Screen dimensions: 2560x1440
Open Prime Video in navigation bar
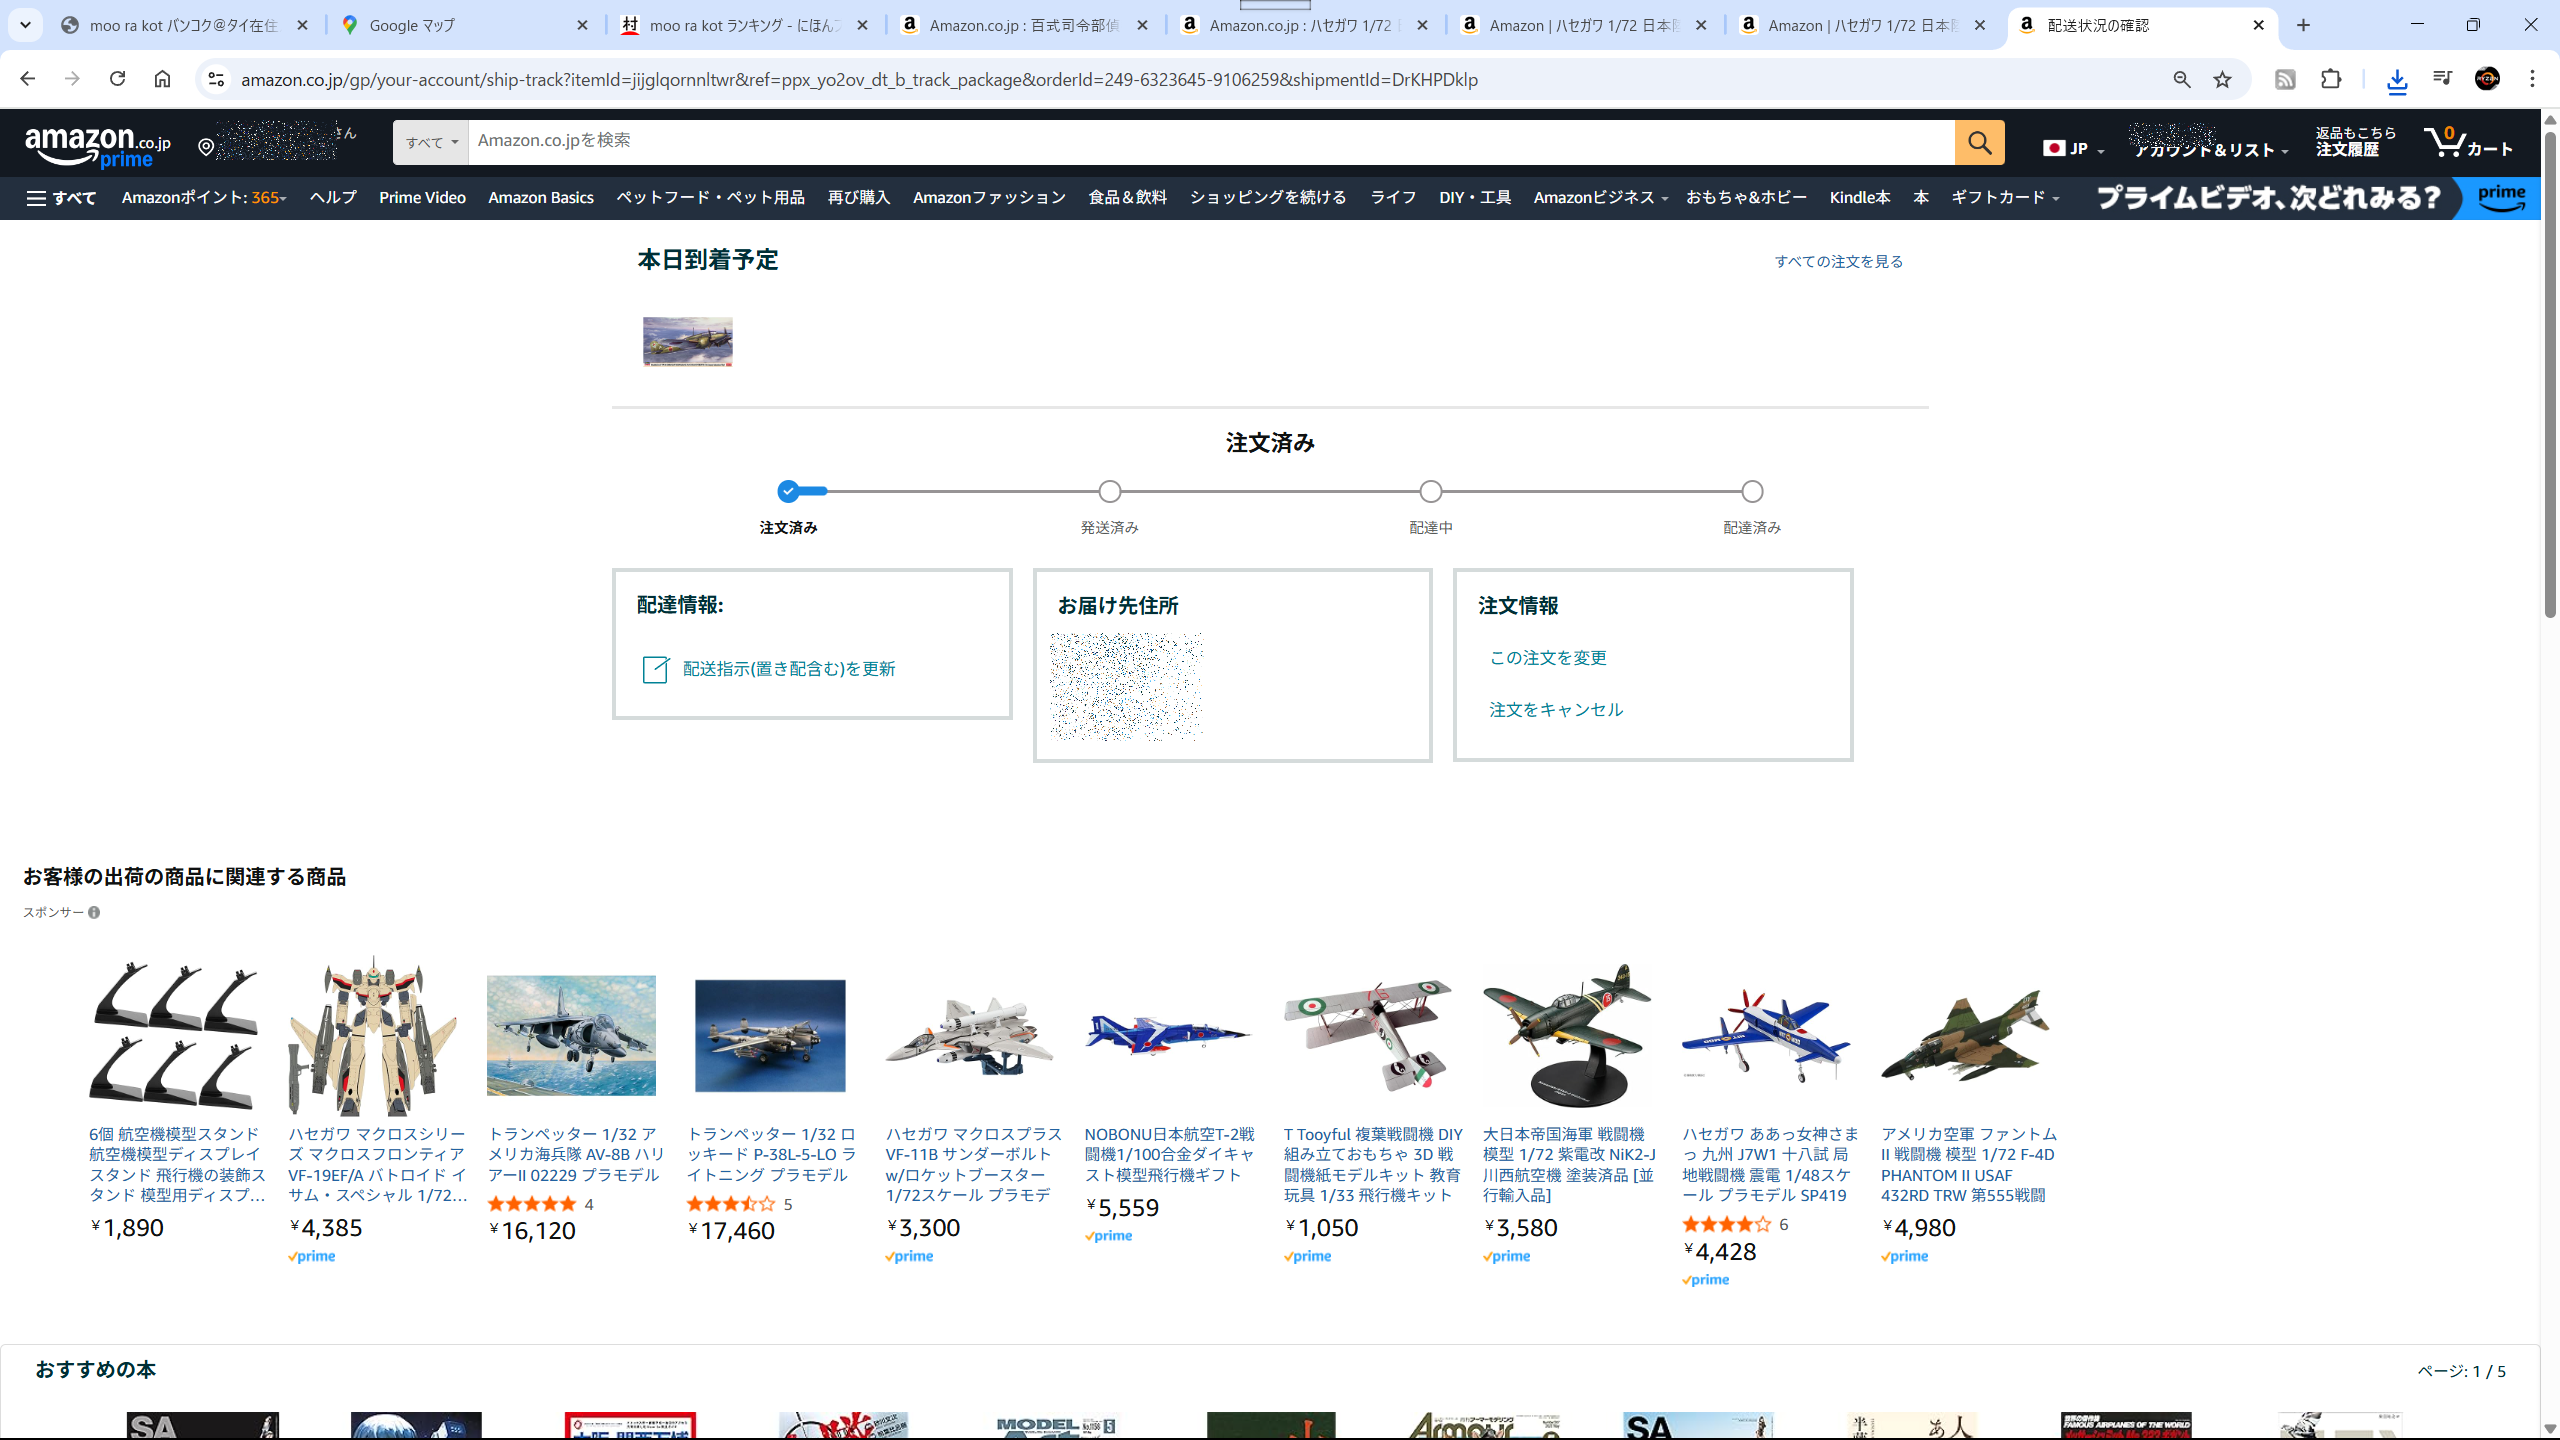point(422,198)
